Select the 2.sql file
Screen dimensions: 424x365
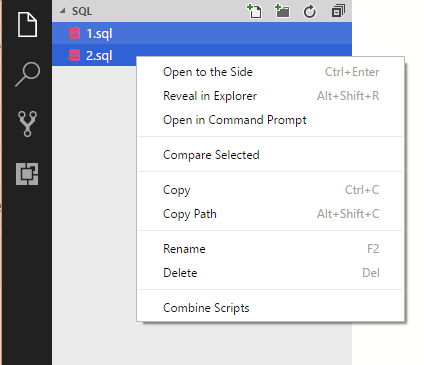94,55
